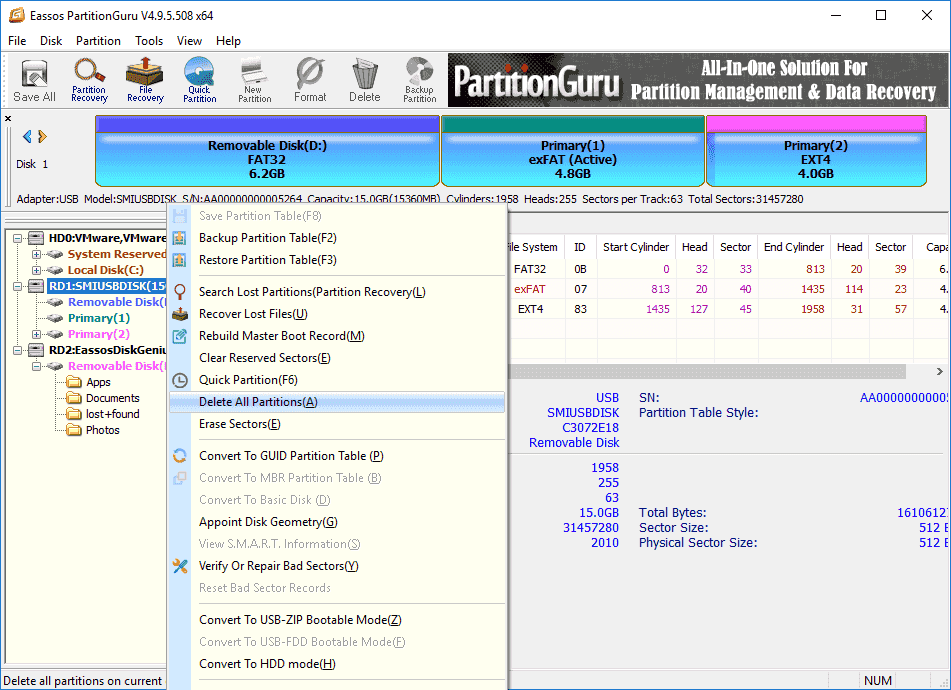The height and width of the screenshot is (690, 951).
Task: Click the HD0 VMware disk drive icon
Action: 36,238
